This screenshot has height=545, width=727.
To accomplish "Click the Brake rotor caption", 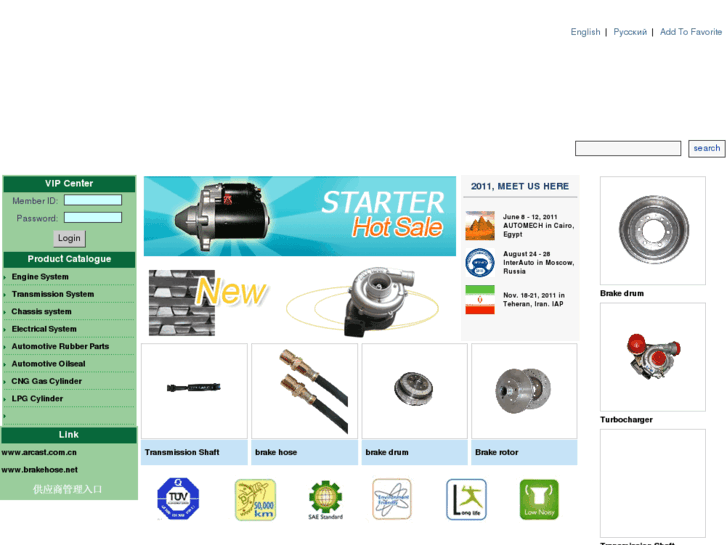I will click(497, 452).
